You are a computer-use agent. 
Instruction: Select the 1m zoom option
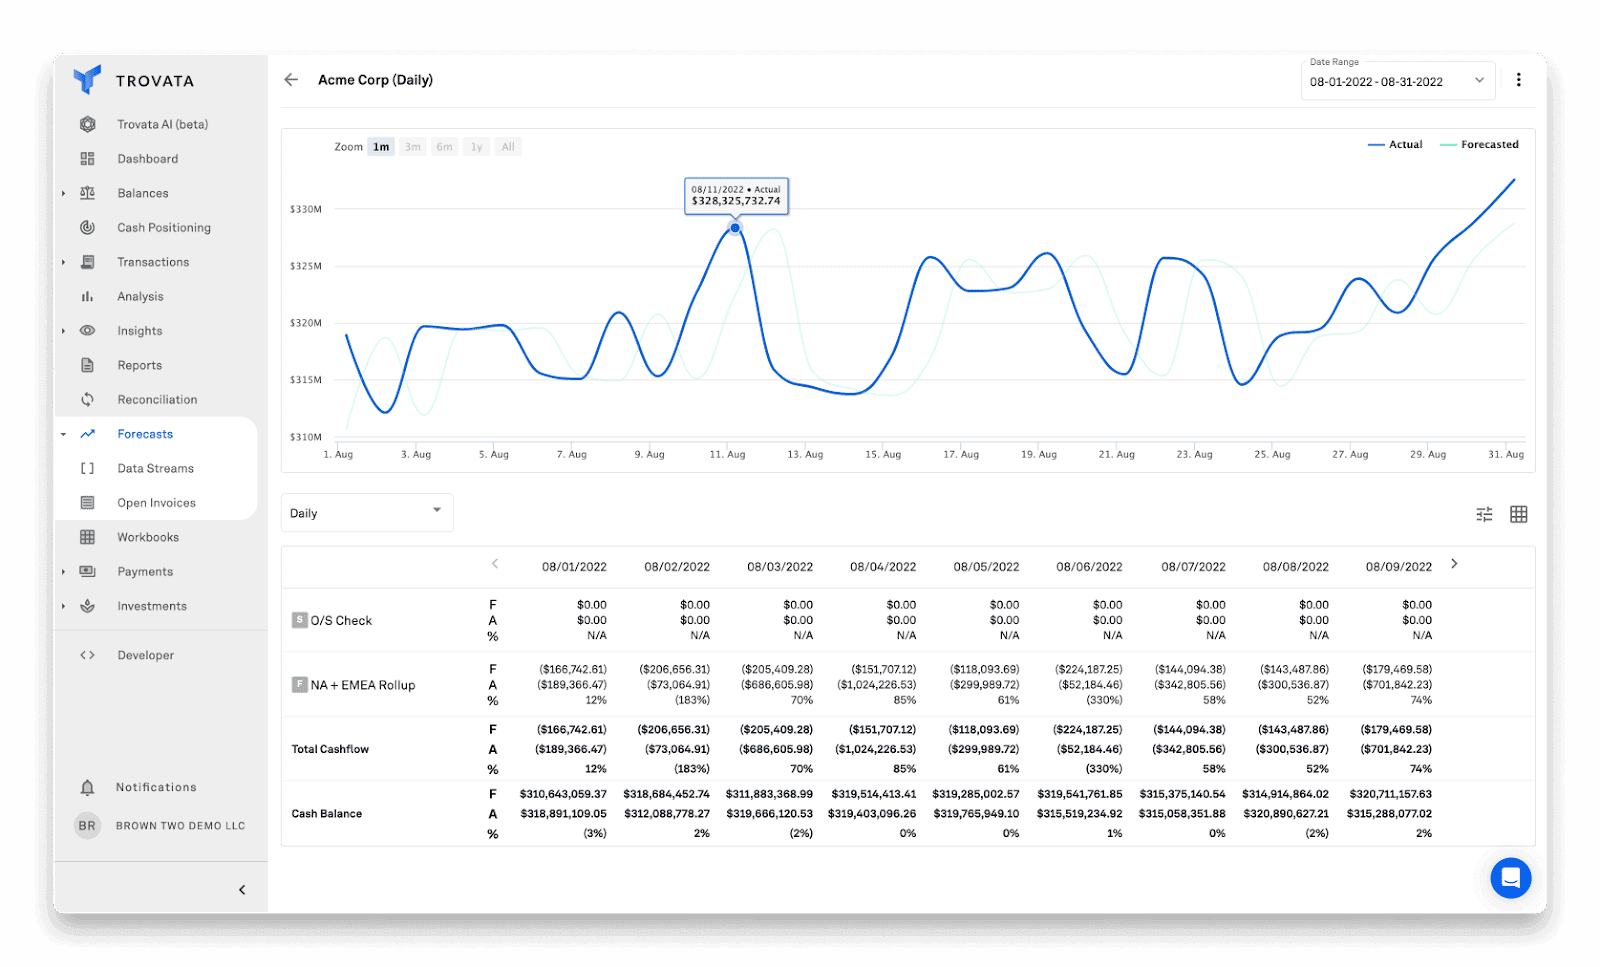click(x=381, y=147)
